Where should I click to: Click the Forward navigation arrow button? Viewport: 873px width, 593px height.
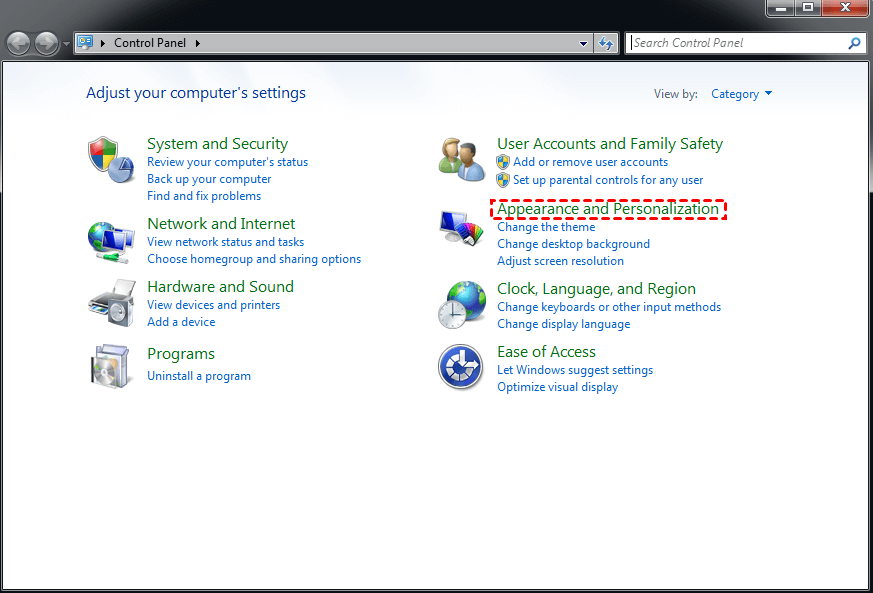46,43
